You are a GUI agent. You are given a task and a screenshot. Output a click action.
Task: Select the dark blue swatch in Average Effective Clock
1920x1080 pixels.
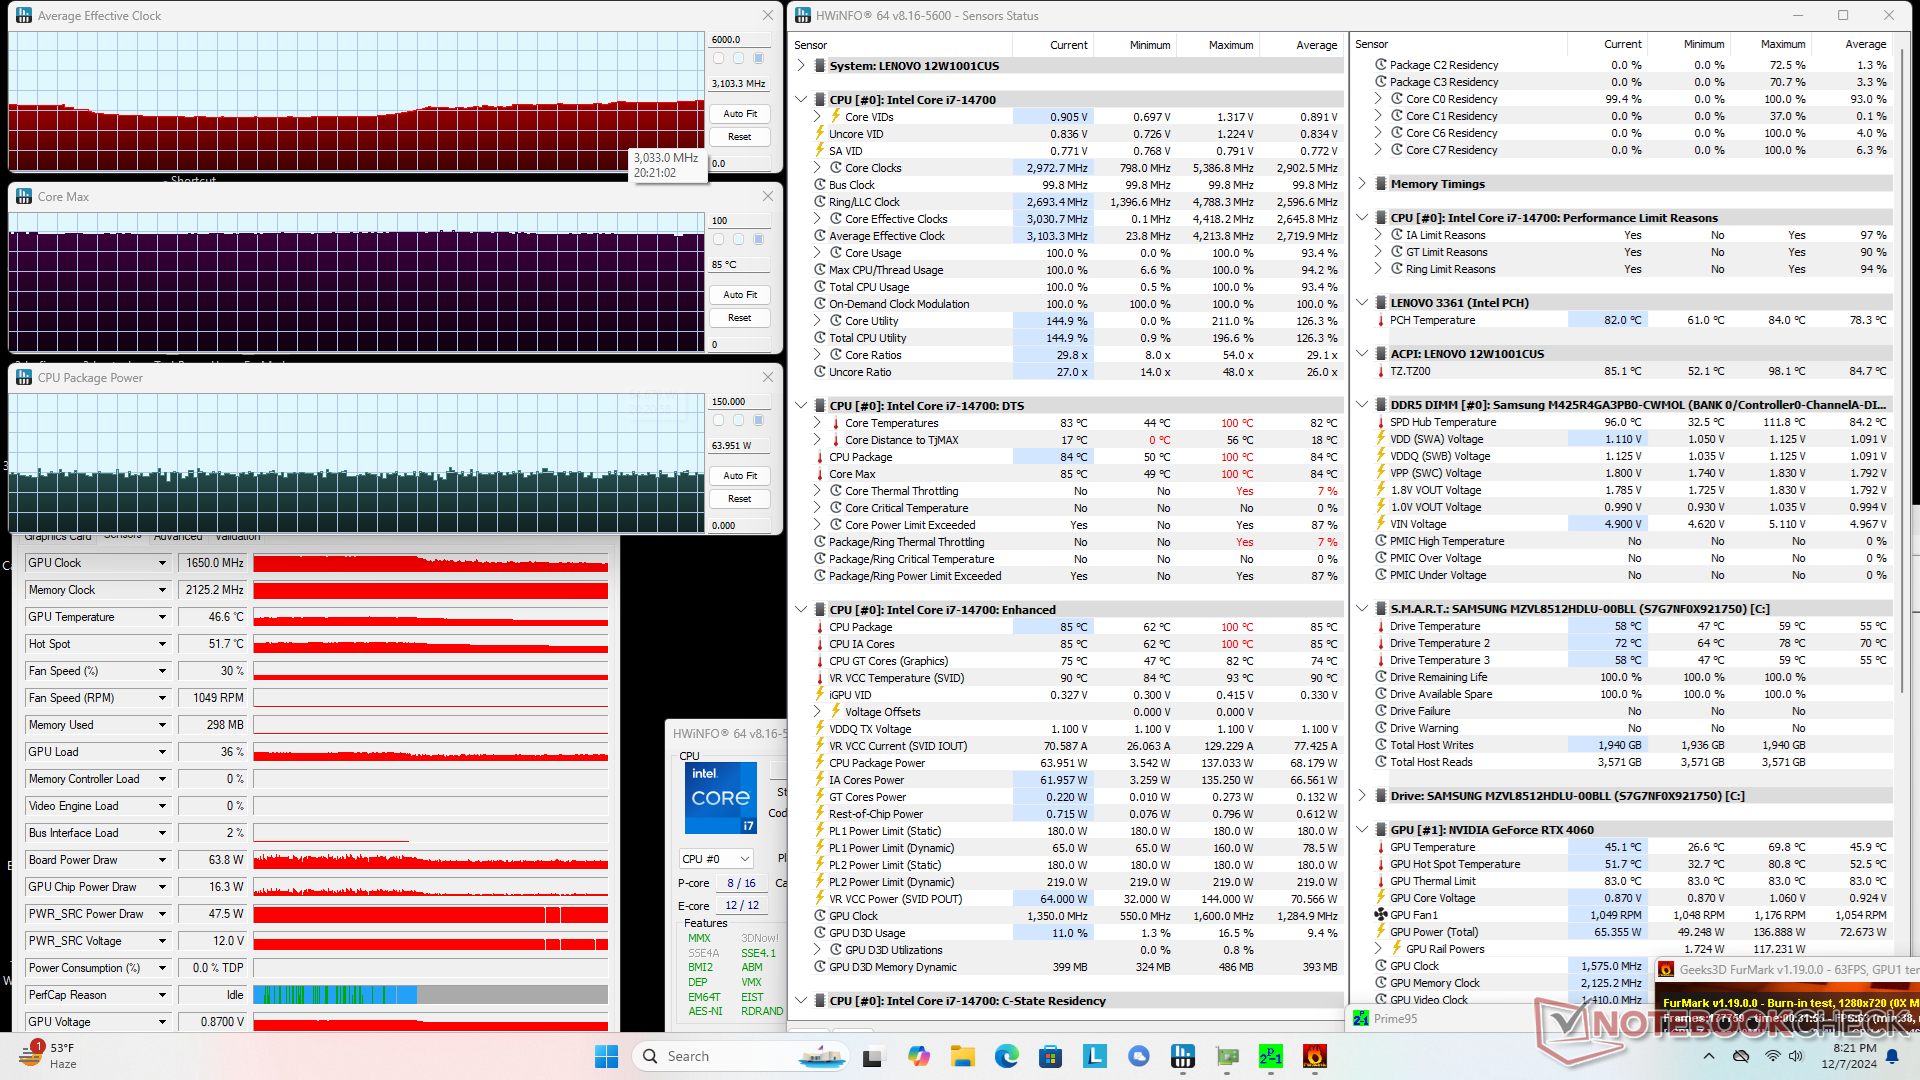758,58
